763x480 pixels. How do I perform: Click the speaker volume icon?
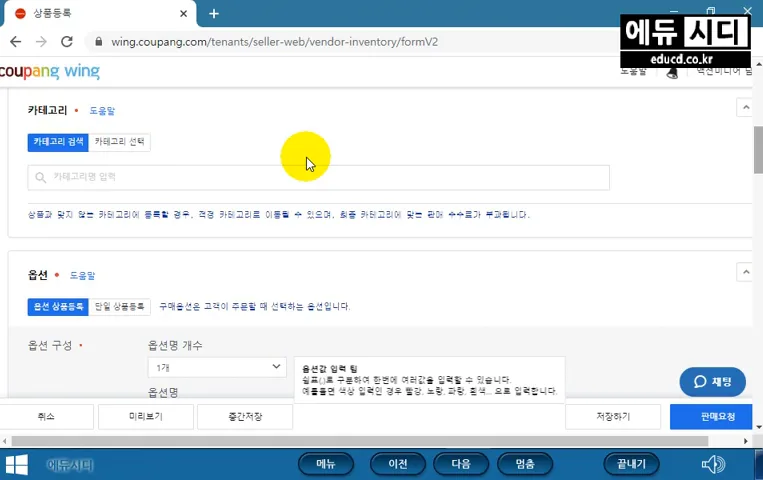coord(713,464)
